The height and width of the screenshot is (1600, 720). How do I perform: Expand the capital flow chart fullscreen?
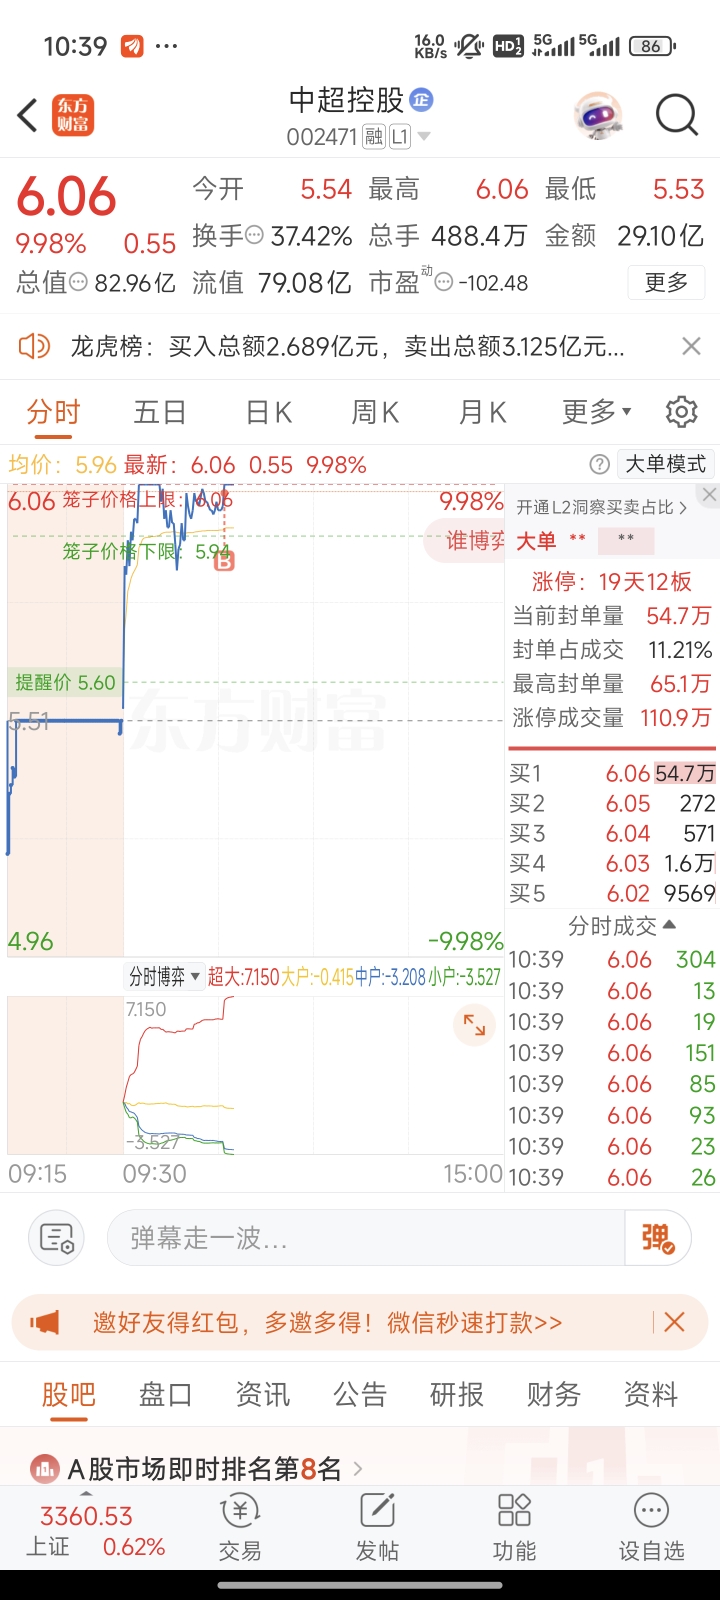pos(474,1026)
